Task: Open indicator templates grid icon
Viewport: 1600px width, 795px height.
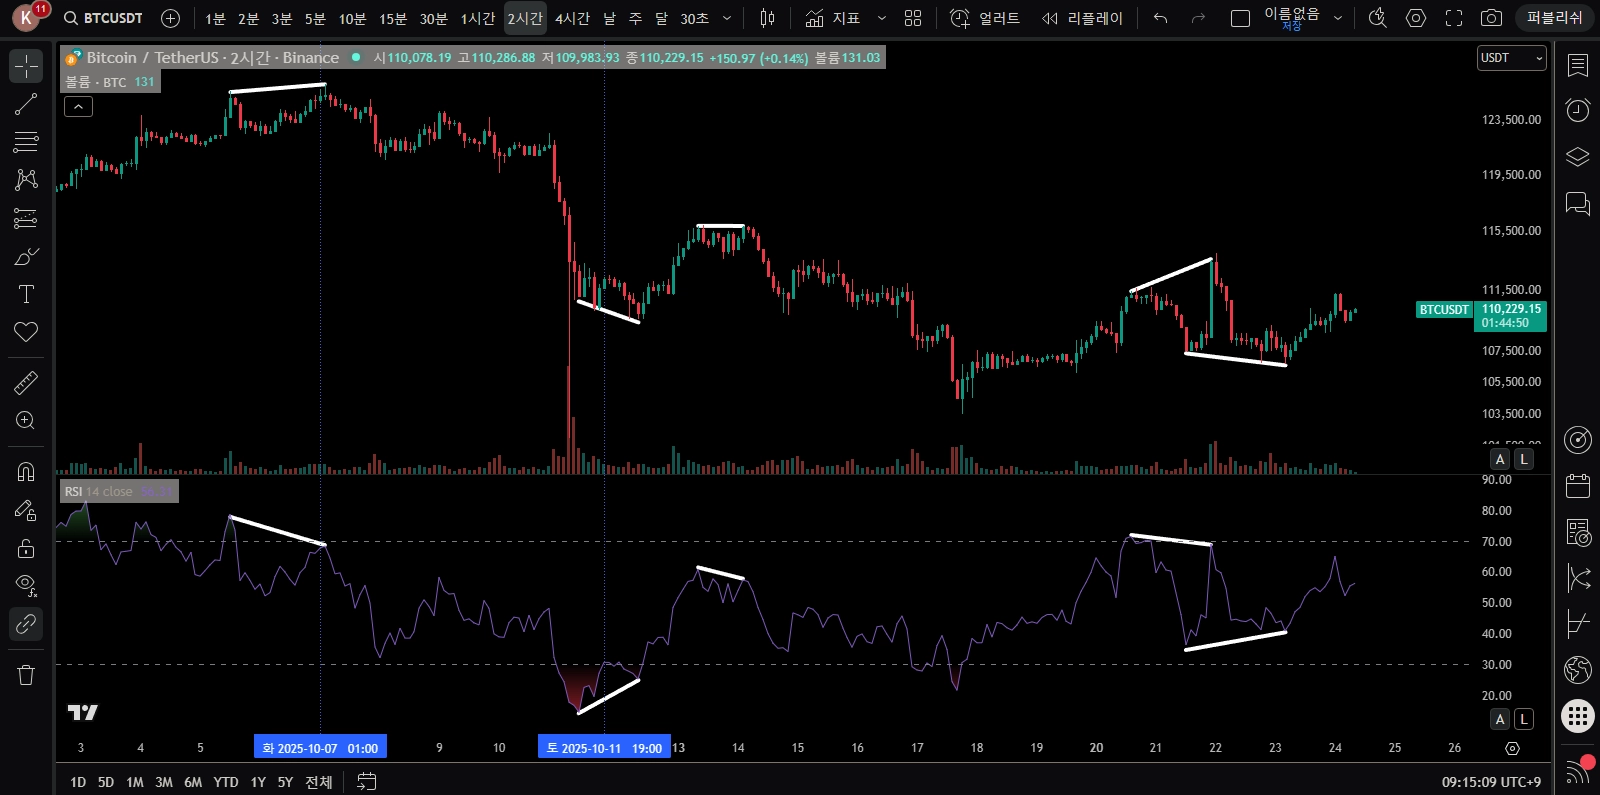Action: [913, 18]
